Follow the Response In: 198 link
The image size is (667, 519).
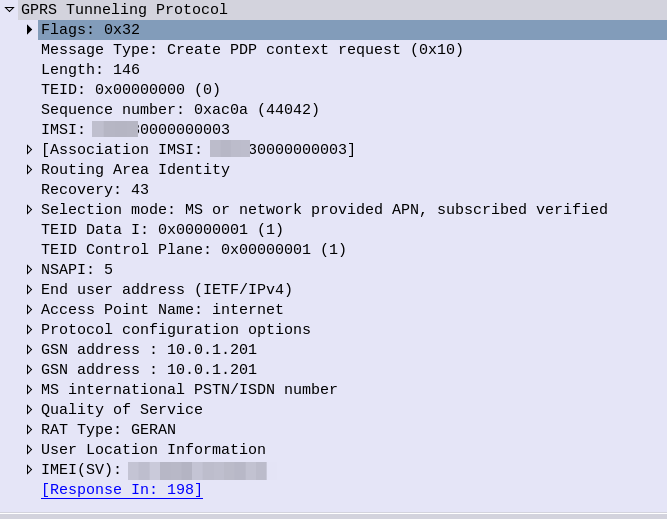pos(121,490)
